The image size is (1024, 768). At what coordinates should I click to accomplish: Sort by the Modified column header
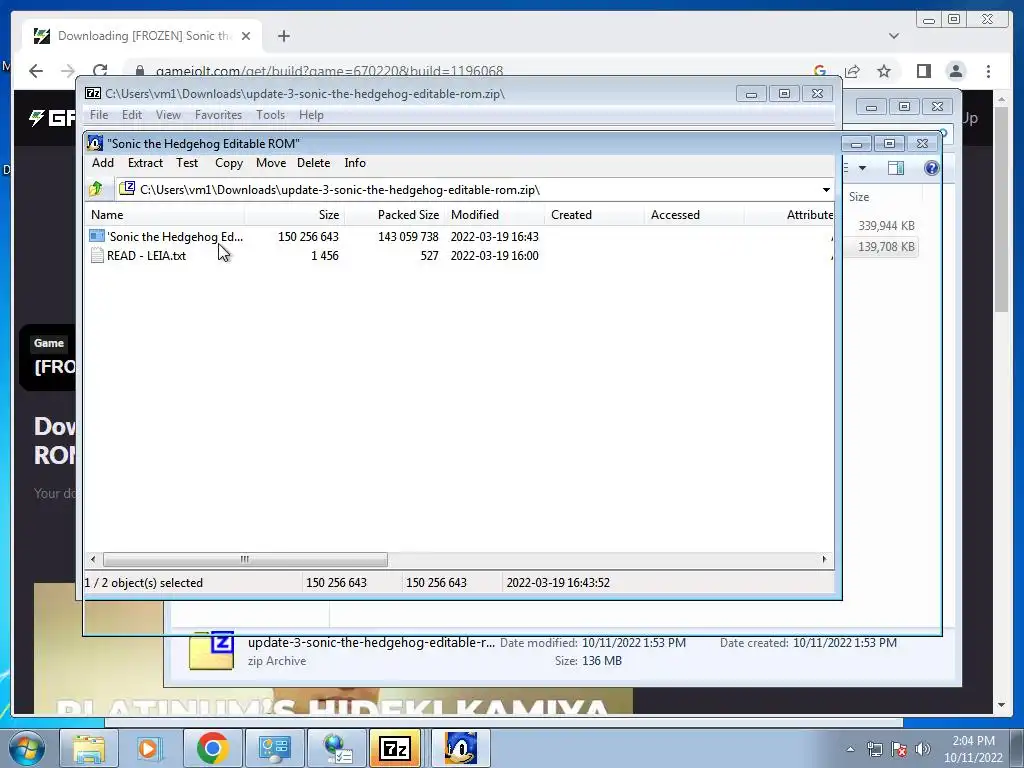point(494,215)
